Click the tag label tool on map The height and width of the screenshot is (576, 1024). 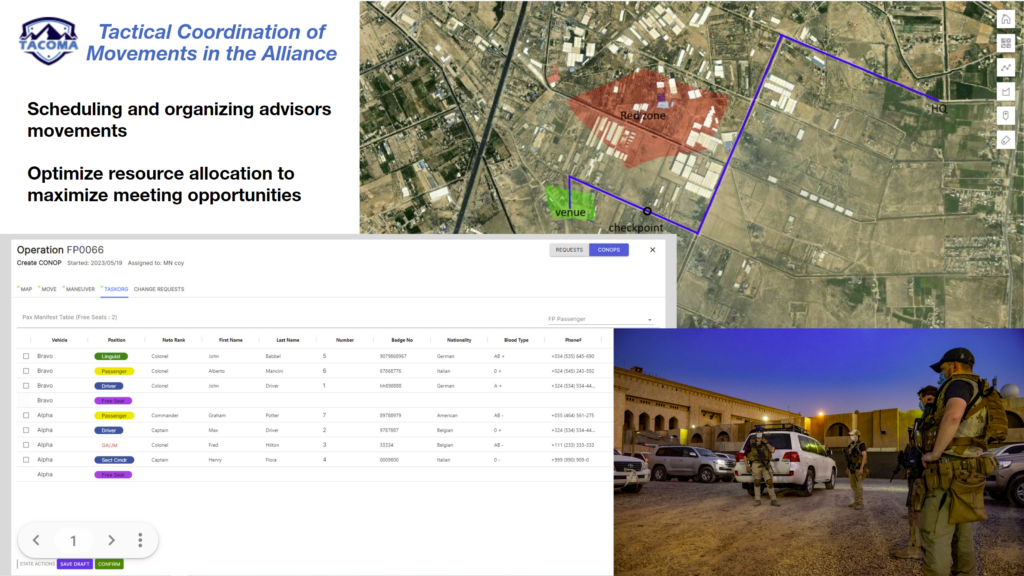1005,140
